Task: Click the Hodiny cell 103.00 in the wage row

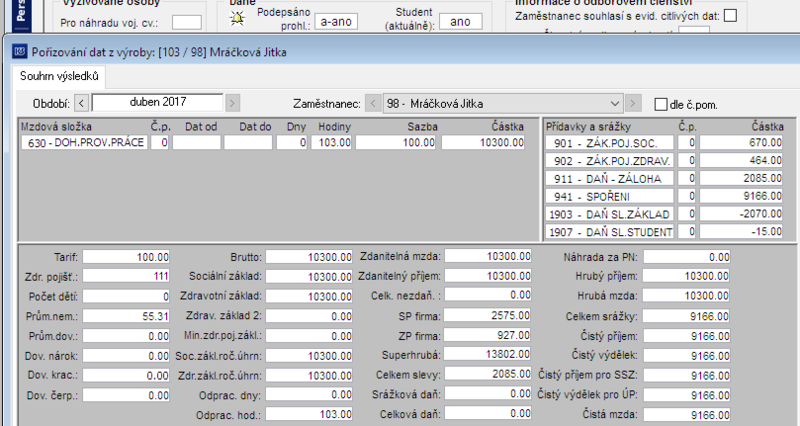Action: (x=332, y=142)
